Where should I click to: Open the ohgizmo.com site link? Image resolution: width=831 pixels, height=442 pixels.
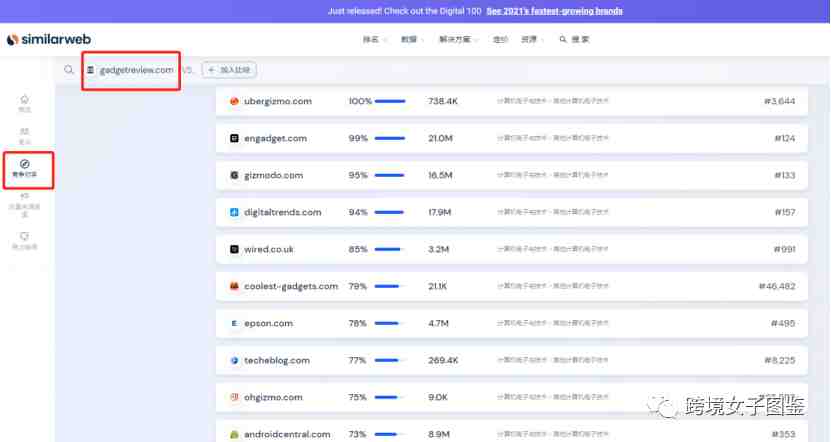273,397
